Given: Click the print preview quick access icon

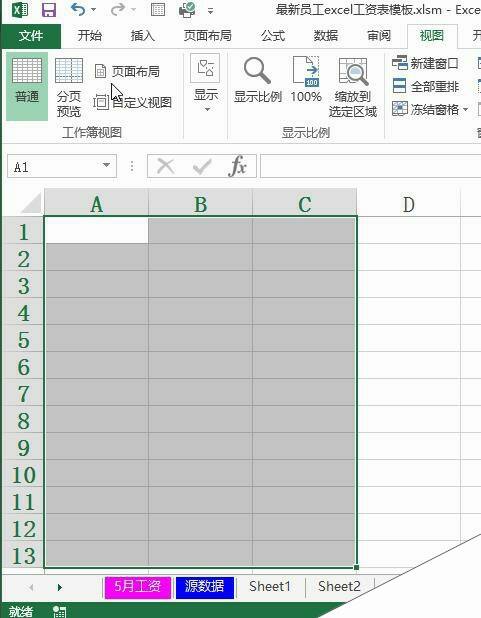Looking at the screenshot, I should click(158, 9).
